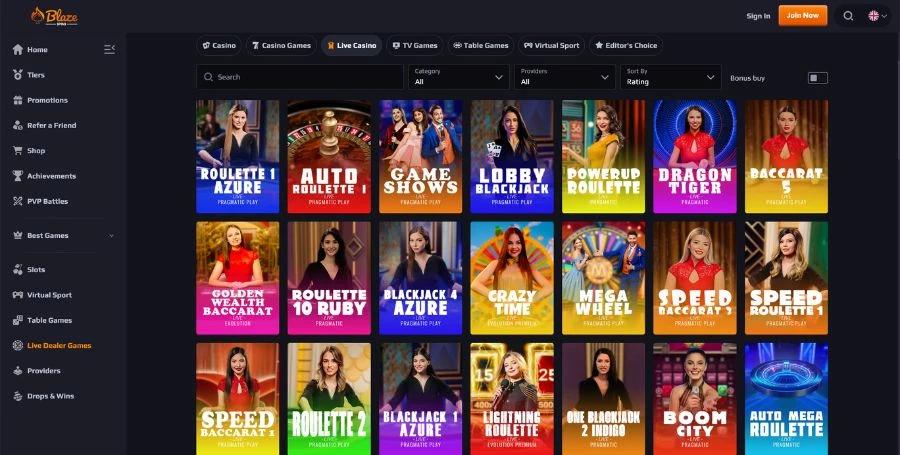Open the search magnifier icon in header
Image resolution: width=900 pixels, height=455 pixels.
[848, 16]
